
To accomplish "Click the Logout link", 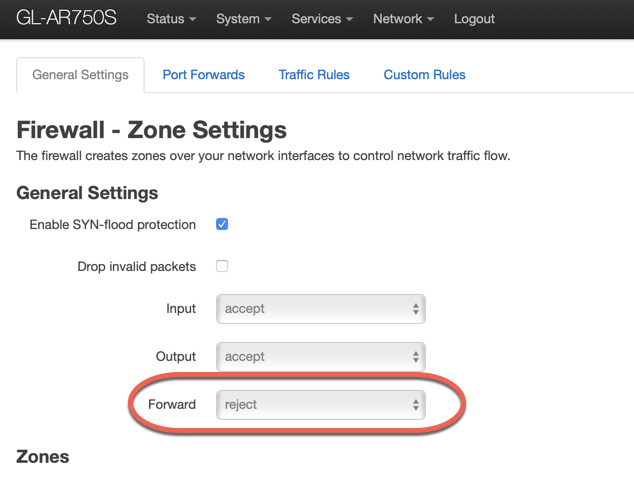I will (474, 19).
